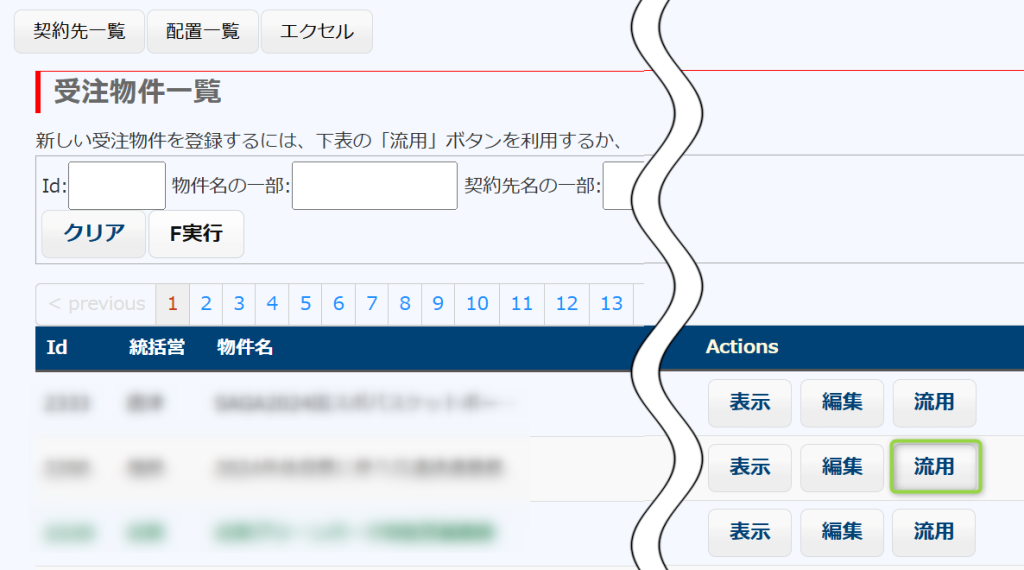Jump to page 5 in pagination
1024x570 pixels.
tap(305, 304)
